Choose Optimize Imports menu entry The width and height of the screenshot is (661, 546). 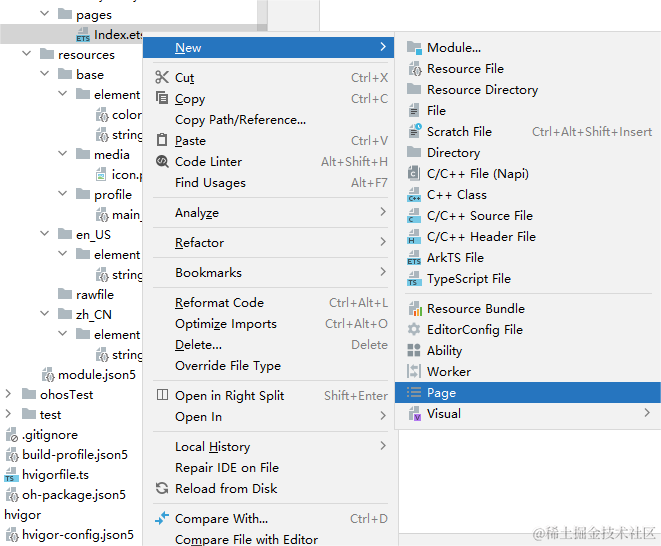[x=270, y=324]
